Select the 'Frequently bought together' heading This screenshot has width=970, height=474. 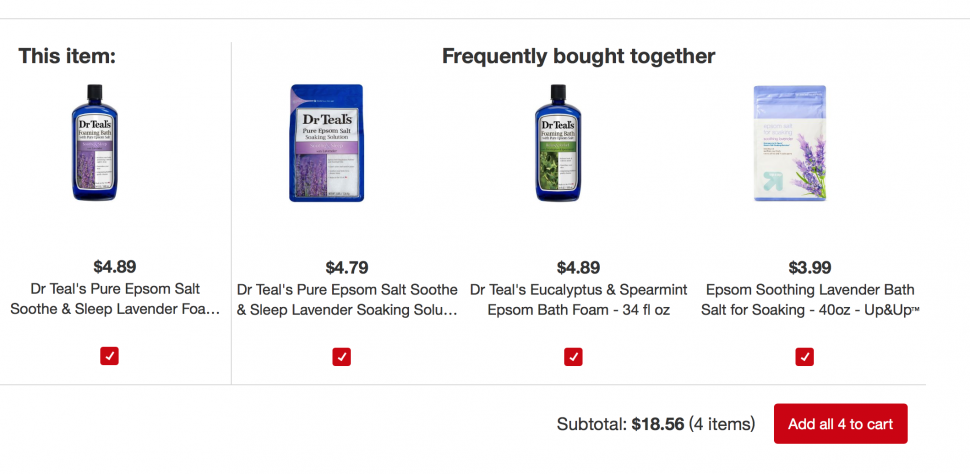point(578,56)
